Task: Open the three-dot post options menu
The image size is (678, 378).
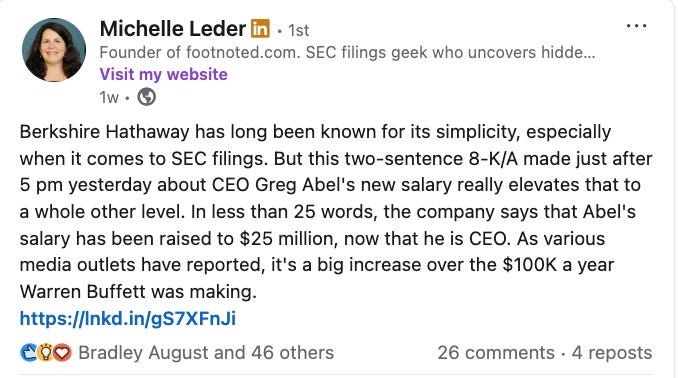Action: click(636, 26)
